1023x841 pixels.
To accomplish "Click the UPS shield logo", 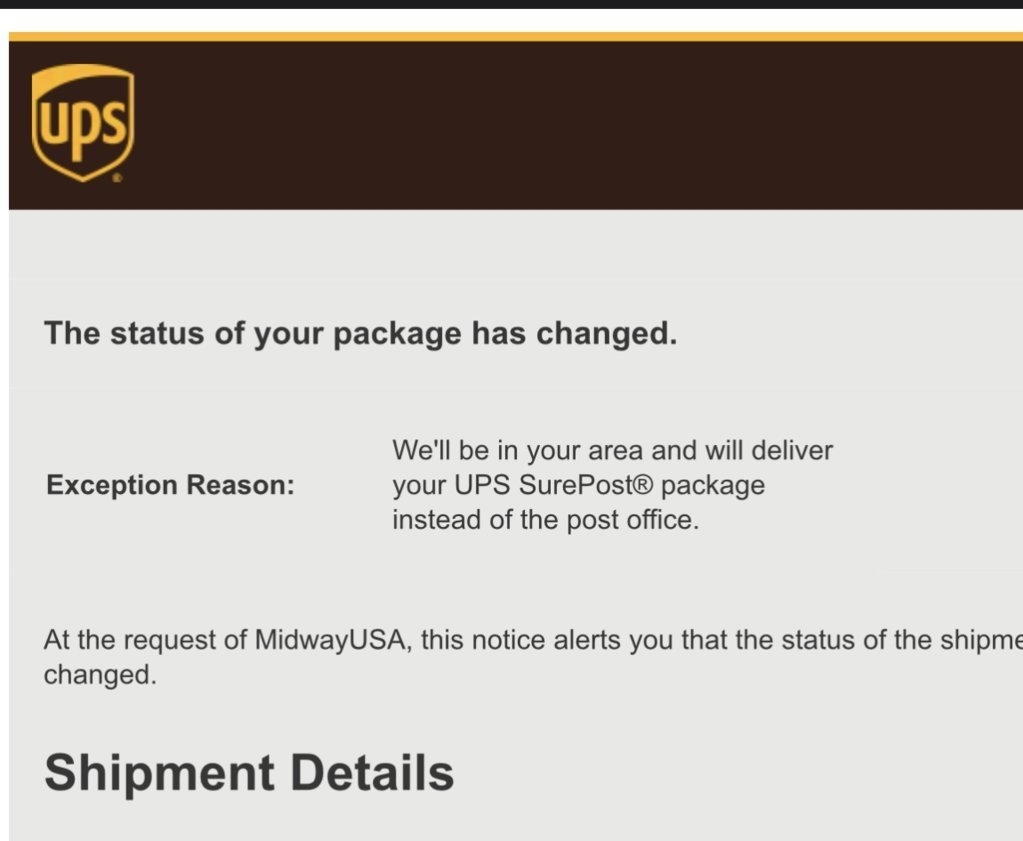I will coord(82,123).
